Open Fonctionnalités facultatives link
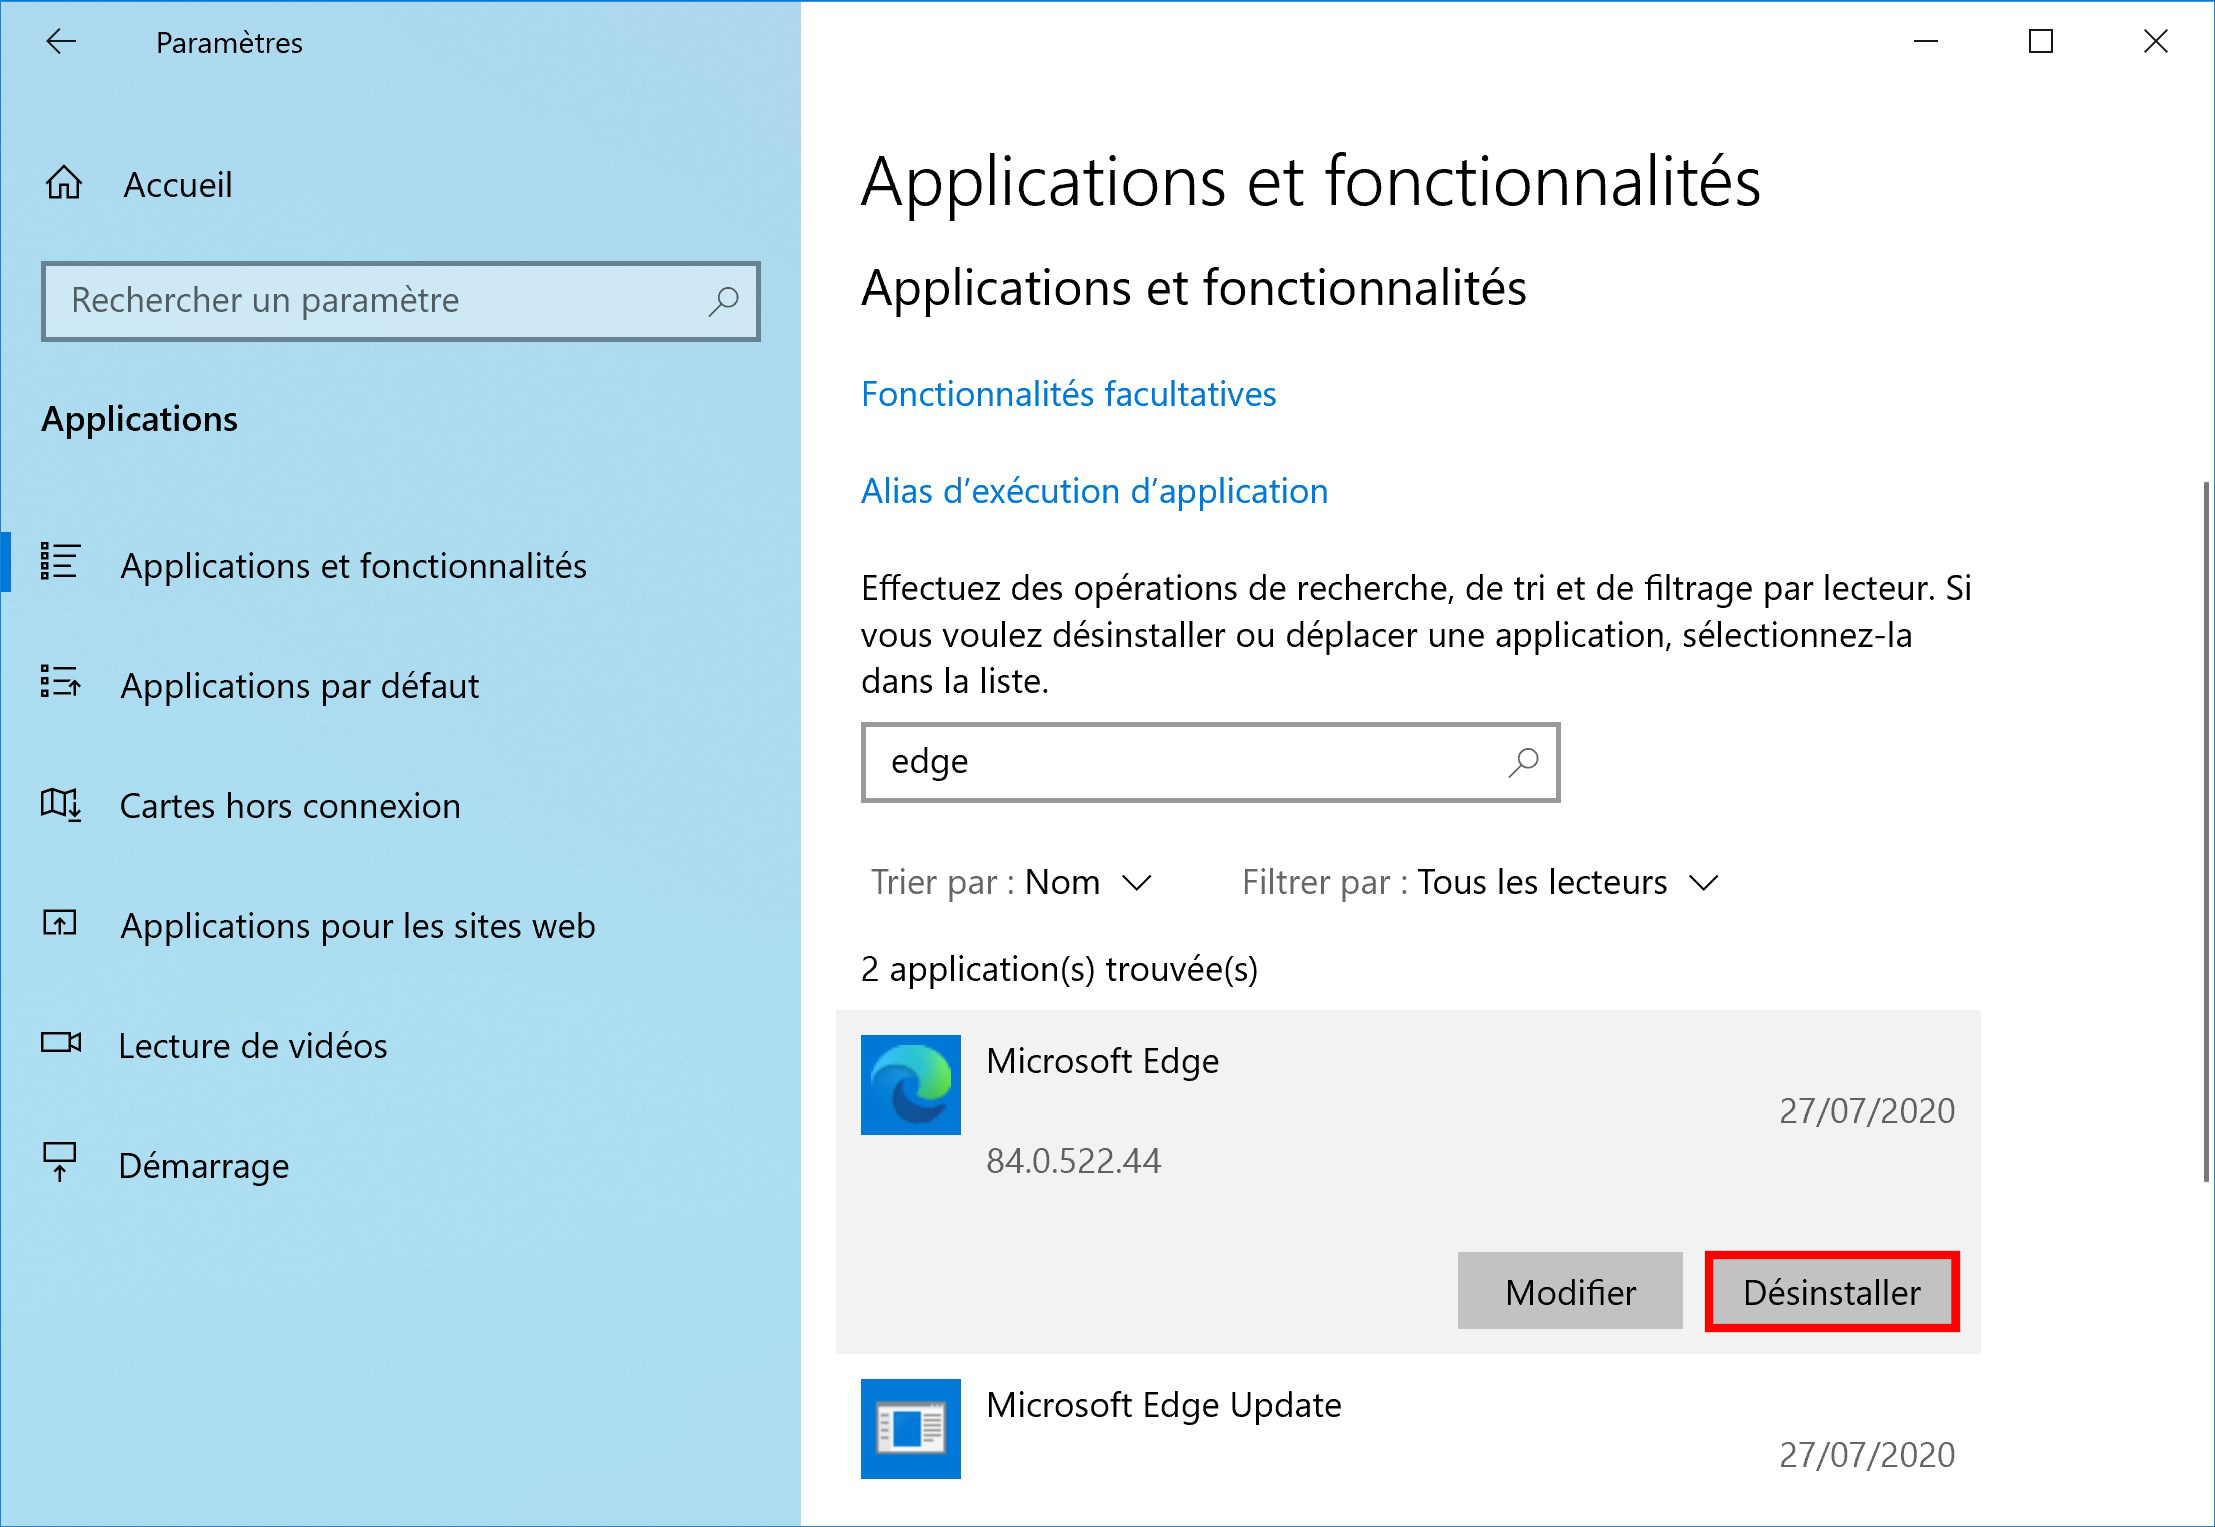 pos(1069,394)
